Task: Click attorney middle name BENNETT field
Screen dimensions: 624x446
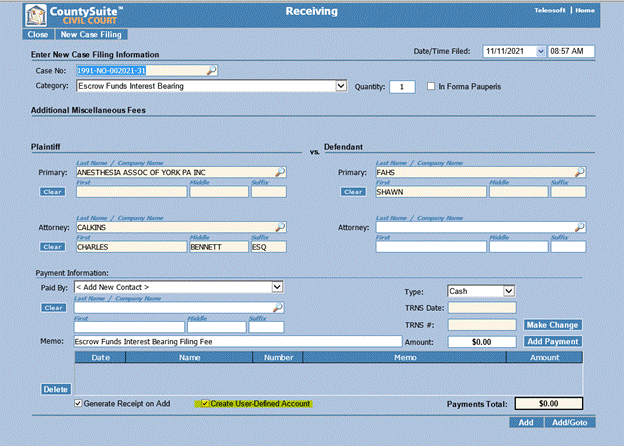Action: [219, 247]
